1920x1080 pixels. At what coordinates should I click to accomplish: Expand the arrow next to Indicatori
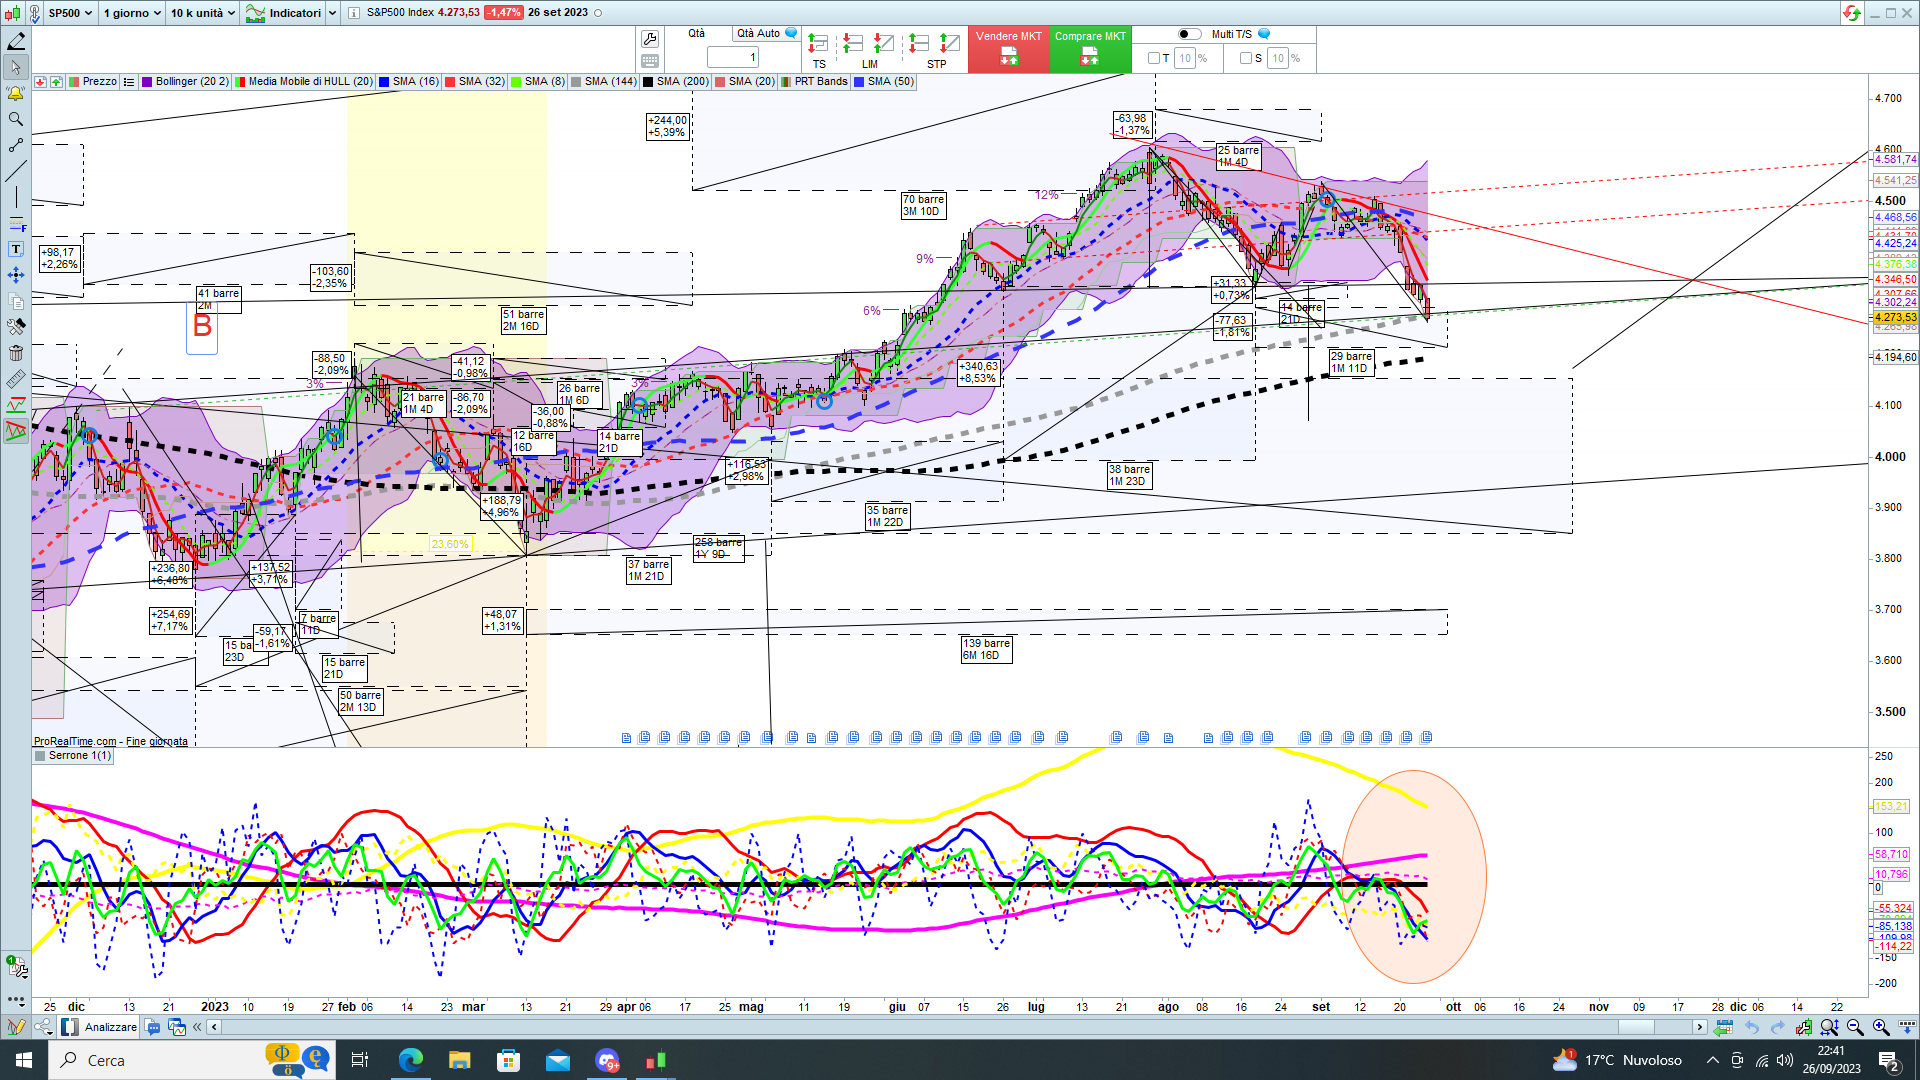pos(333,13)
